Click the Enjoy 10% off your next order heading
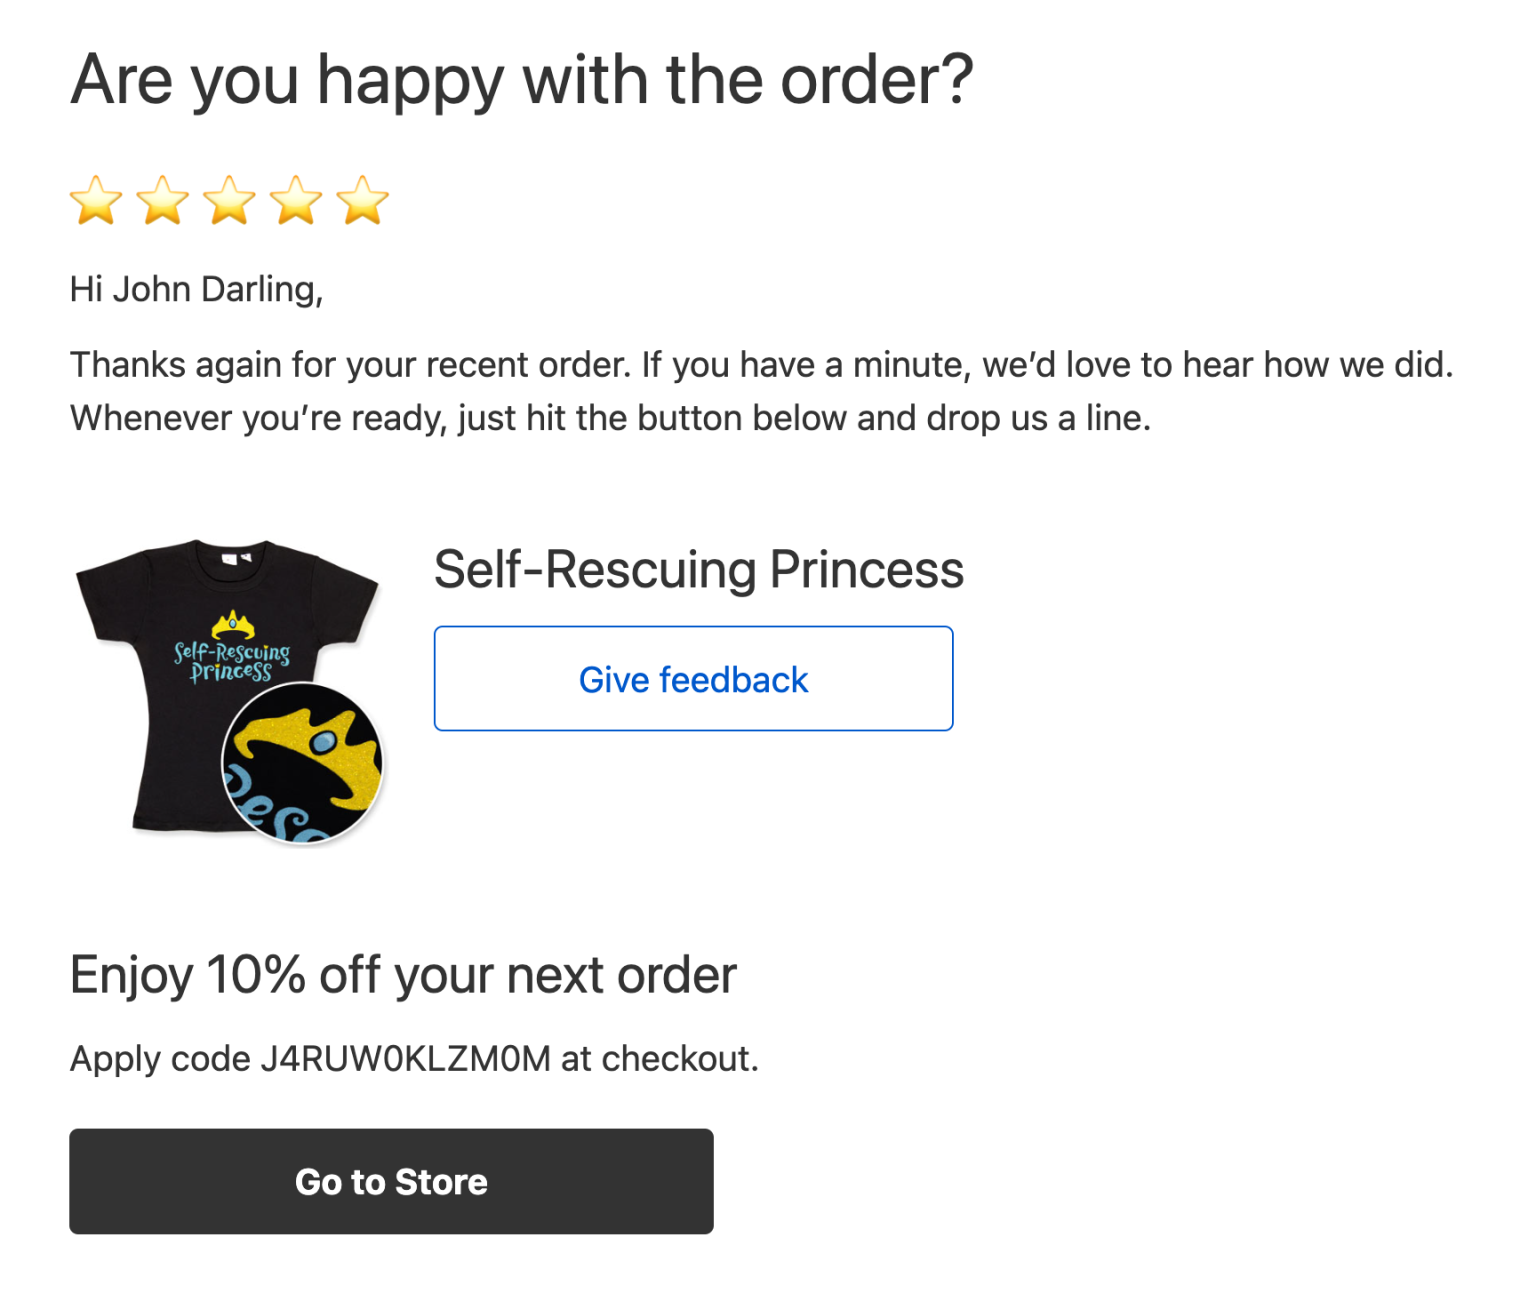This screenshot has width=1536, height=1301. 402,974
